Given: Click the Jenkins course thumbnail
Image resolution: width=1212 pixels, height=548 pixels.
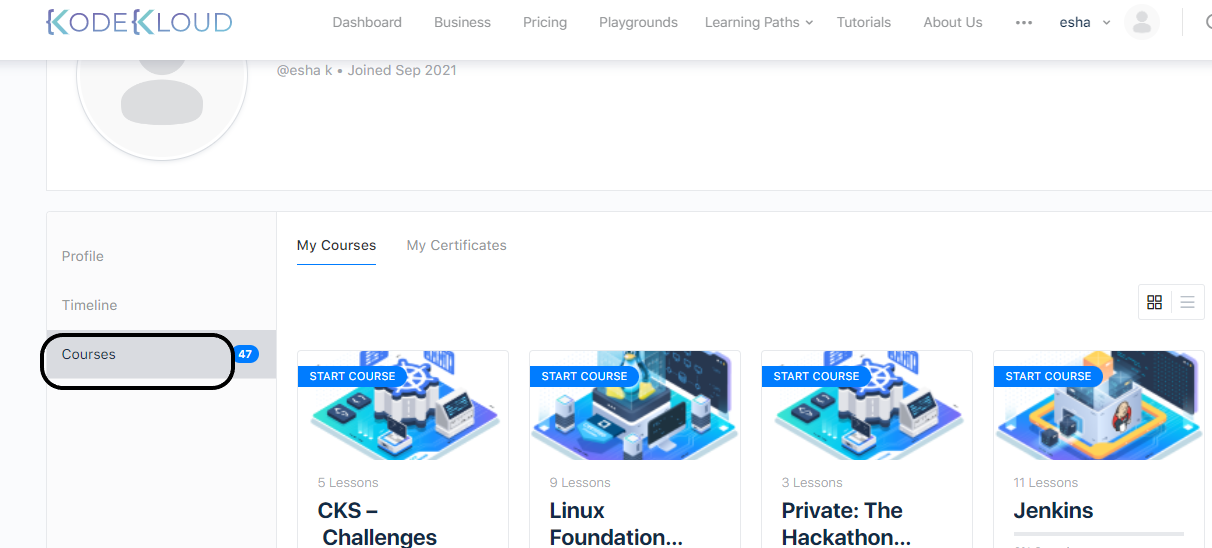Looking at the screenshot, I should (x=1099, y=405).
